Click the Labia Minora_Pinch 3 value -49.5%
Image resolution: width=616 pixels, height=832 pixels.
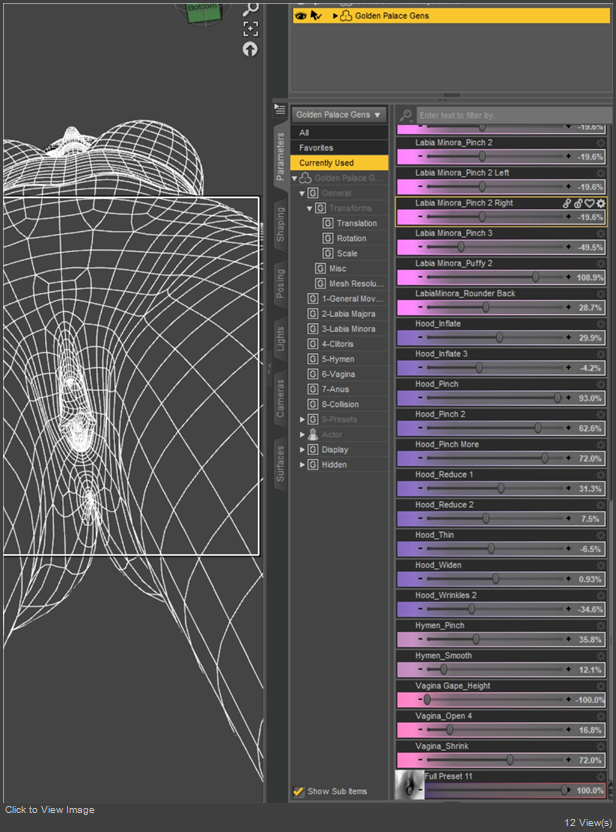pos(590,247)
